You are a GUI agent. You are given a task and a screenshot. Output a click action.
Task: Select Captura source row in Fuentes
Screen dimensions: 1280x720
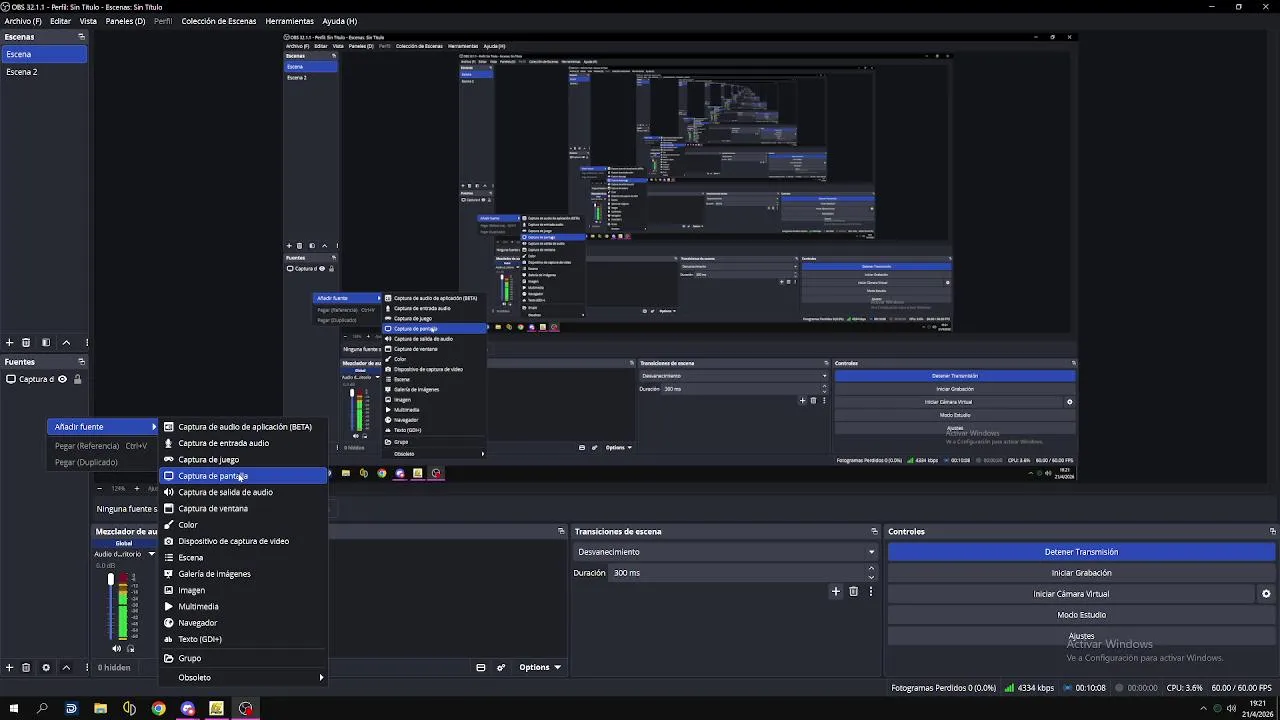pyautogui.click(x=44, y=379)
